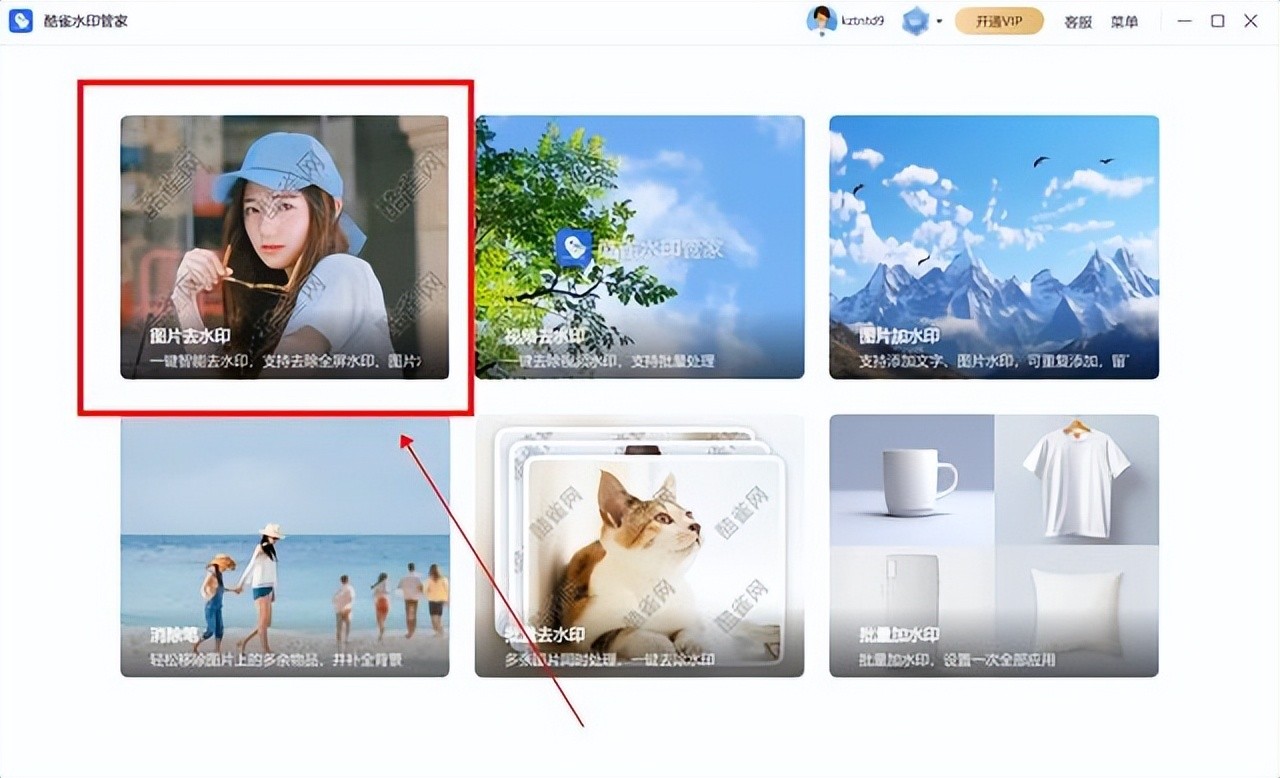Minimize the application window
This screenshot has height=778, width=1280.
pos(1184,21)
